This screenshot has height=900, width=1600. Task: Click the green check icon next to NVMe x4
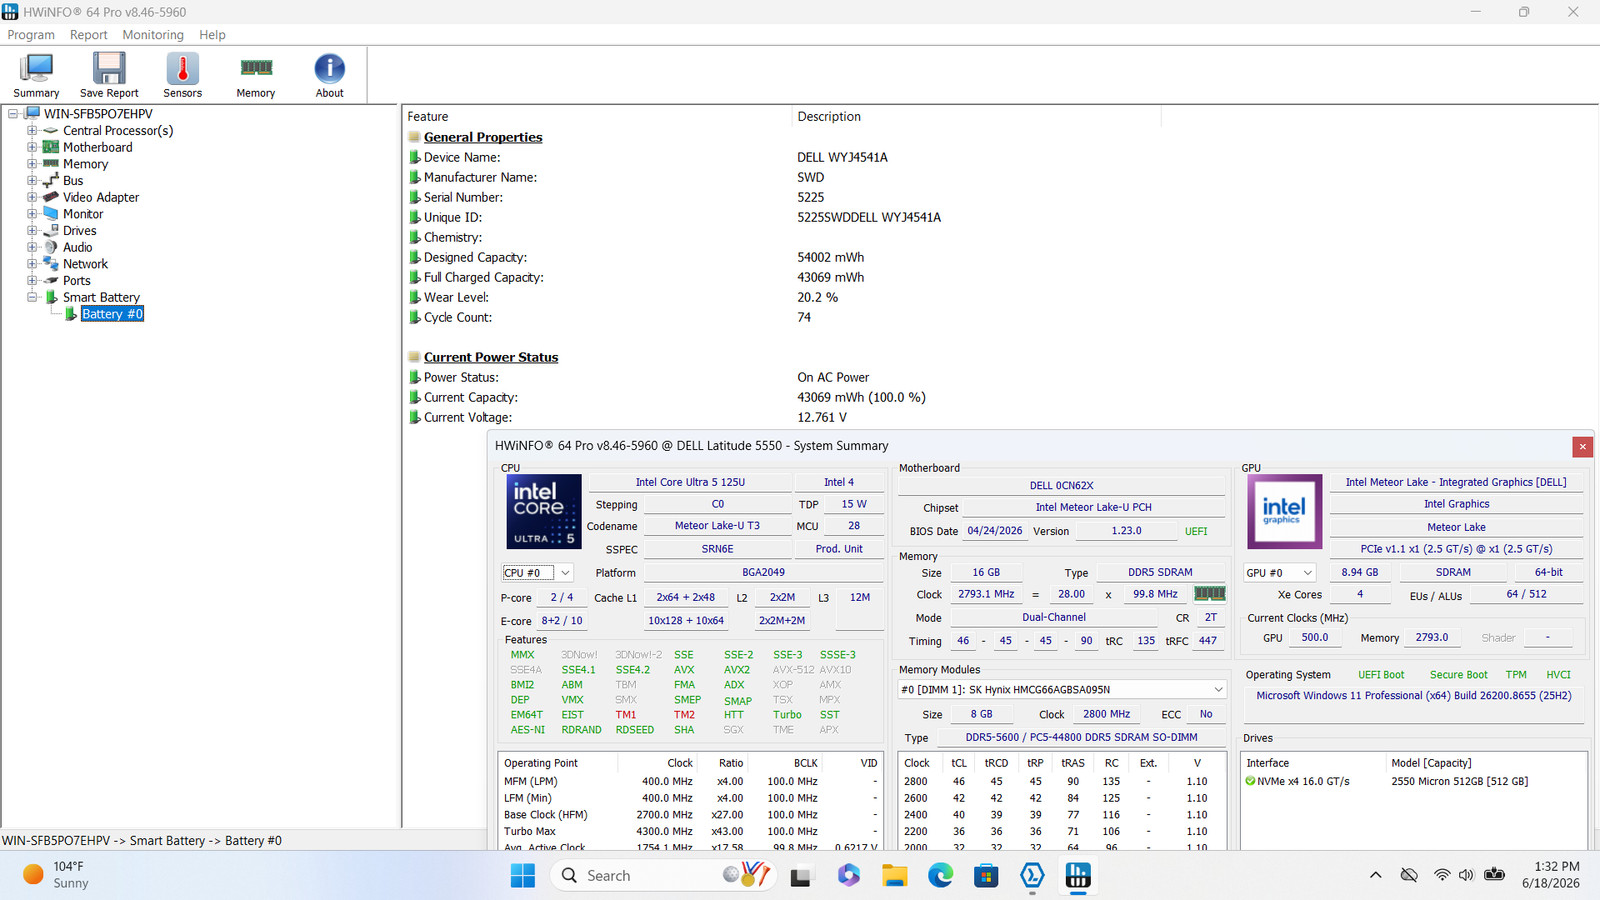point(1250,781)
